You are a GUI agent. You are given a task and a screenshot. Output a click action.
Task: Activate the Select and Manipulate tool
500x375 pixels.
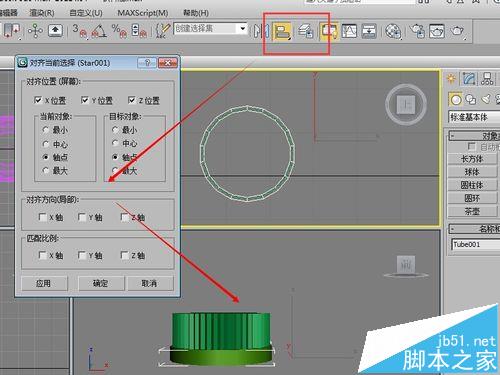[x=35, y=31]
